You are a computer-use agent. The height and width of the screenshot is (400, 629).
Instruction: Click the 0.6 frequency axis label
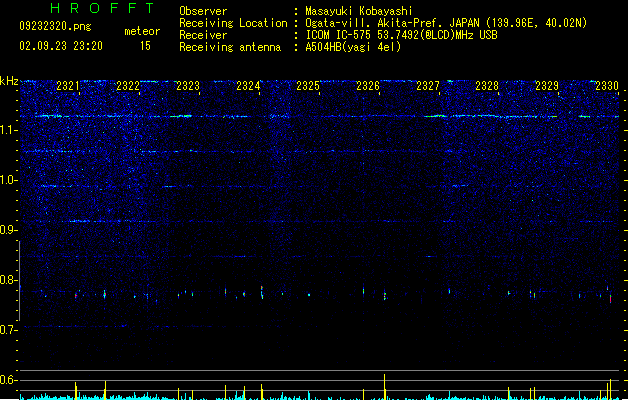pyautogui.click(x=8, y=380)
